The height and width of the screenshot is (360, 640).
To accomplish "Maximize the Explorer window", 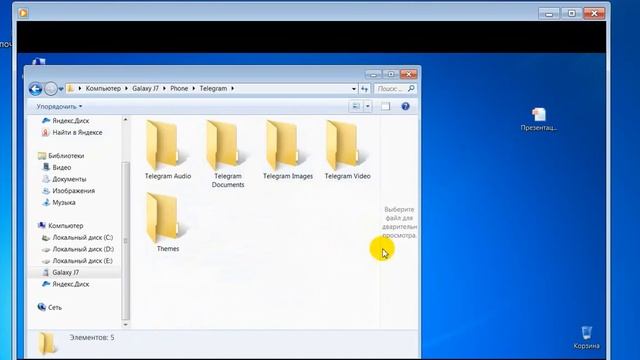I will (391, 74).
